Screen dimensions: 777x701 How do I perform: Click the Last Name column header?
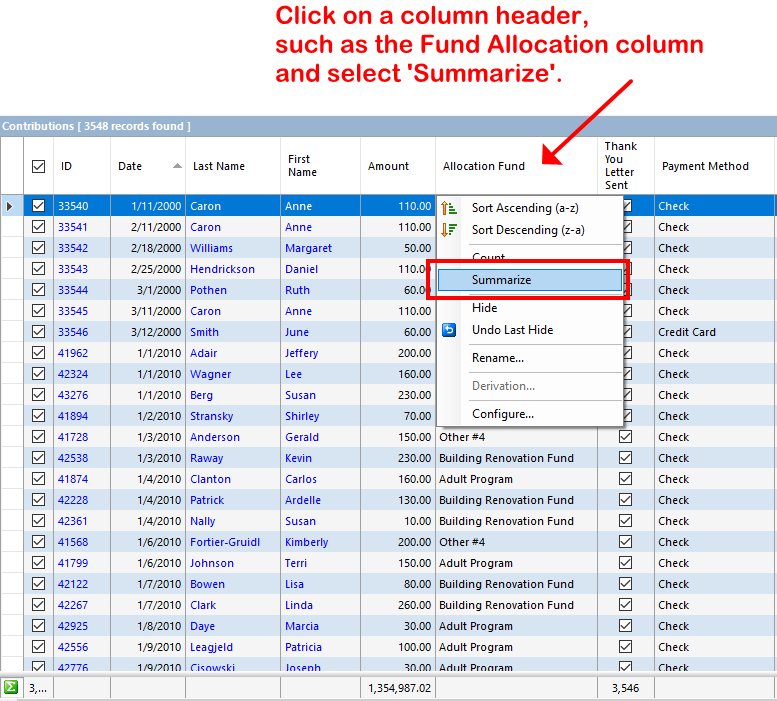pos(219,167)
